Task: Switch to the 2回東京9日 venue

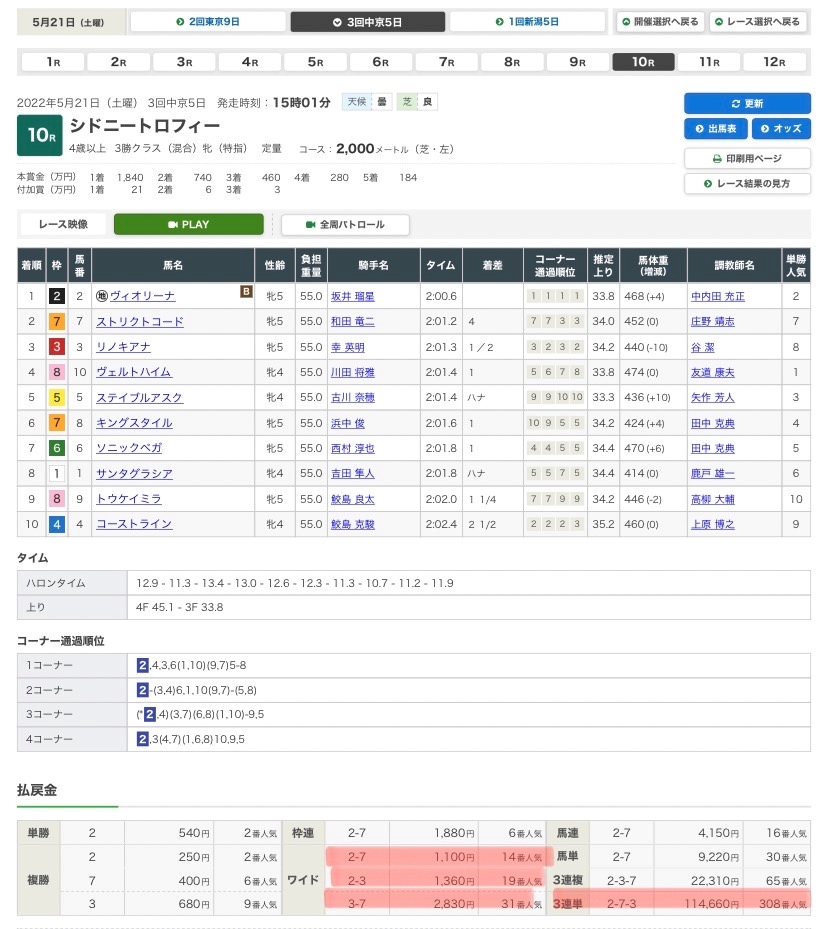Action: pos(208,21)
